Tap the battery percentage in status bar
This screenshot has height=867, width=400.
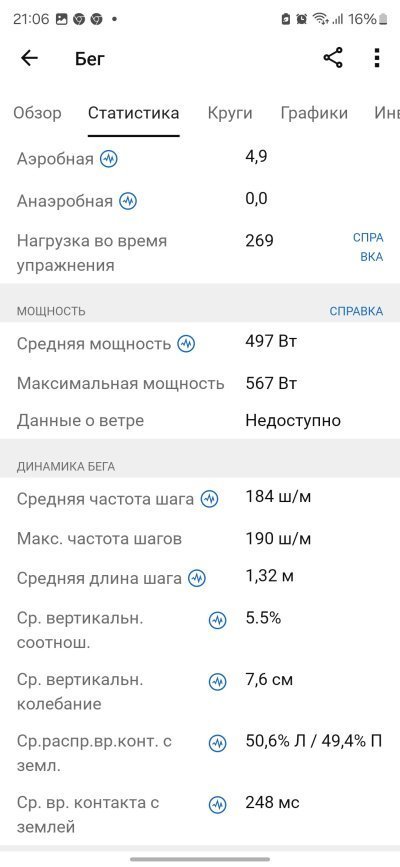click(x=362, y=19)
